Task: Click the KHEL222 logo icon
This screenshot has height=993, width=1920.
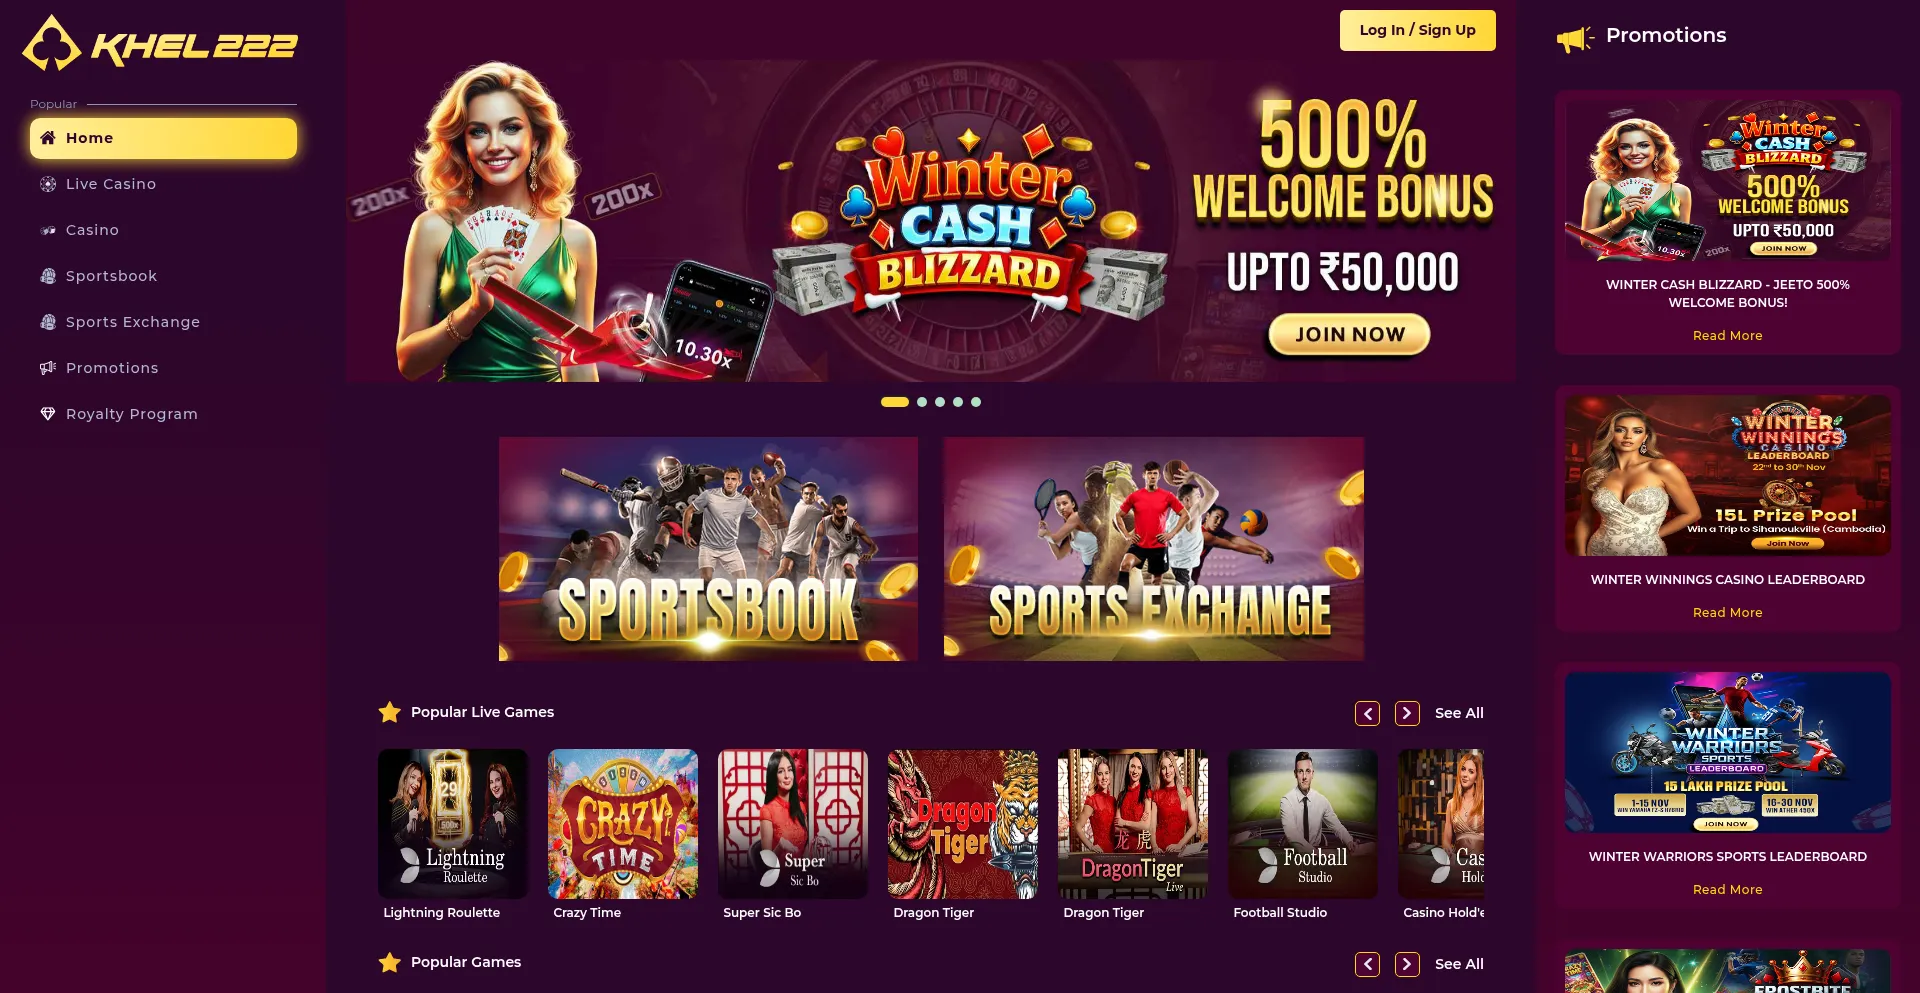Action: tap(52, 44)
